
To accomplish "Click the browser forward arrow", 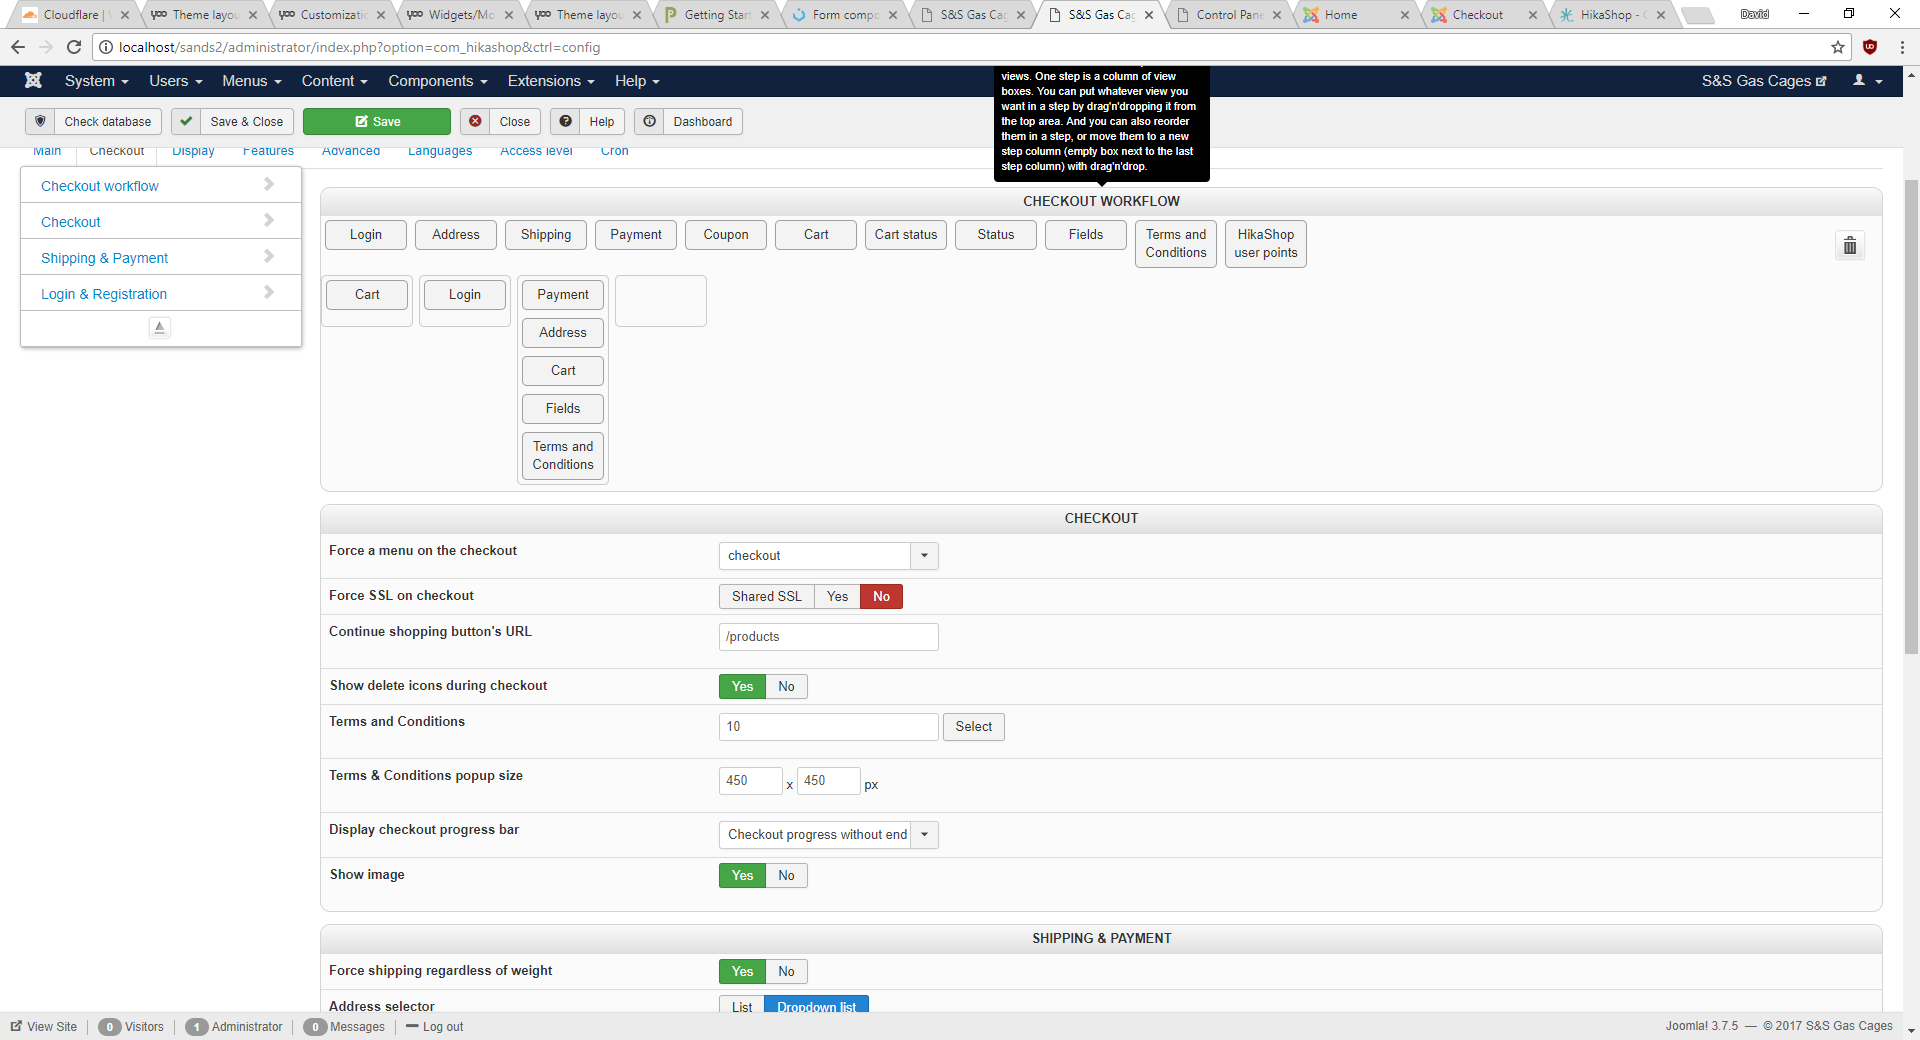I will click(x=46, y=47).
